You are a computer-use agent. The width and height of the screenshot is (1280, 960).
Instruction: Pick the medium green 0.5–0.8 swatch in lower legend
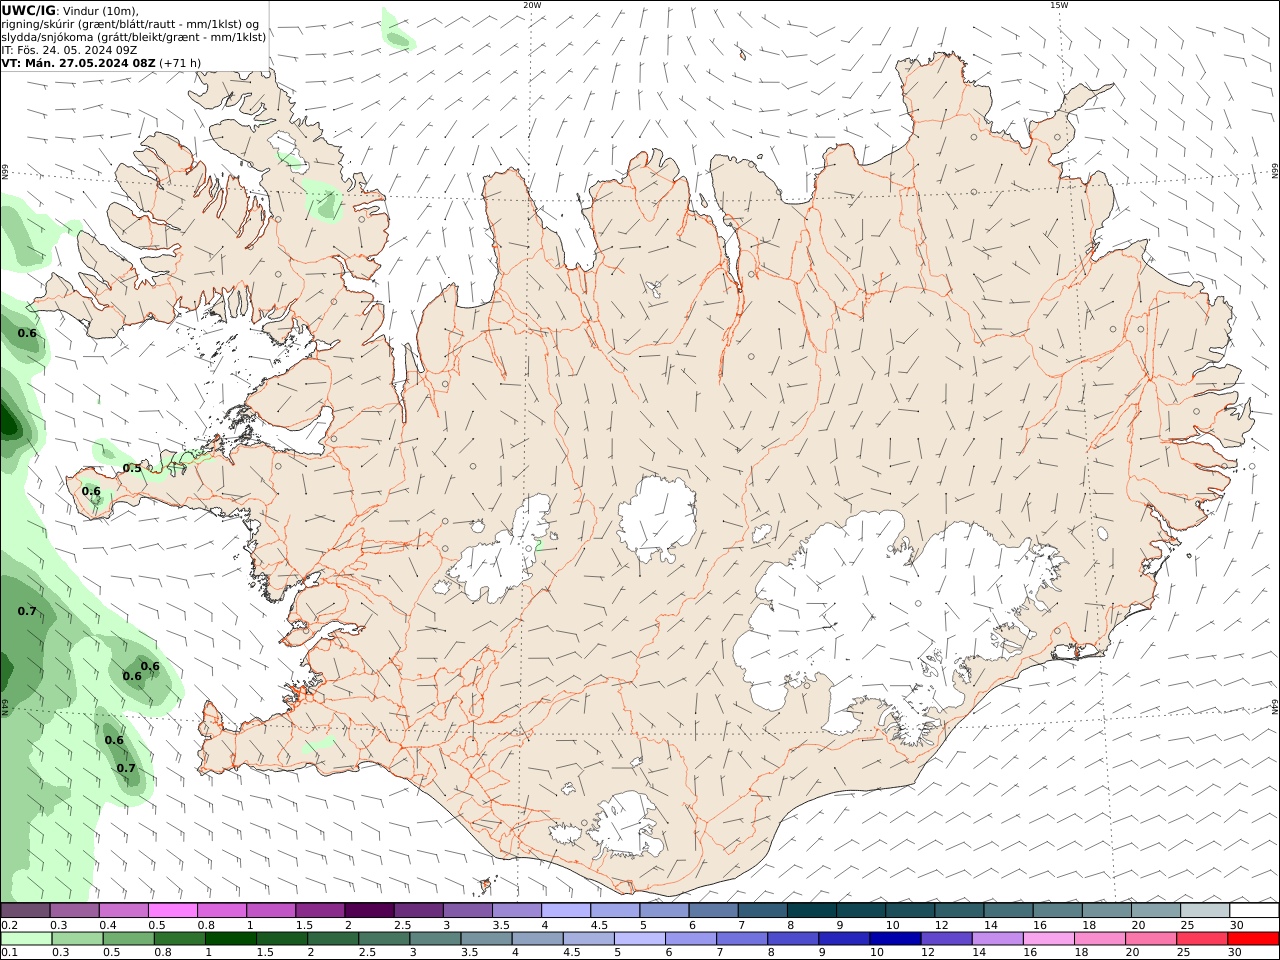128,939
